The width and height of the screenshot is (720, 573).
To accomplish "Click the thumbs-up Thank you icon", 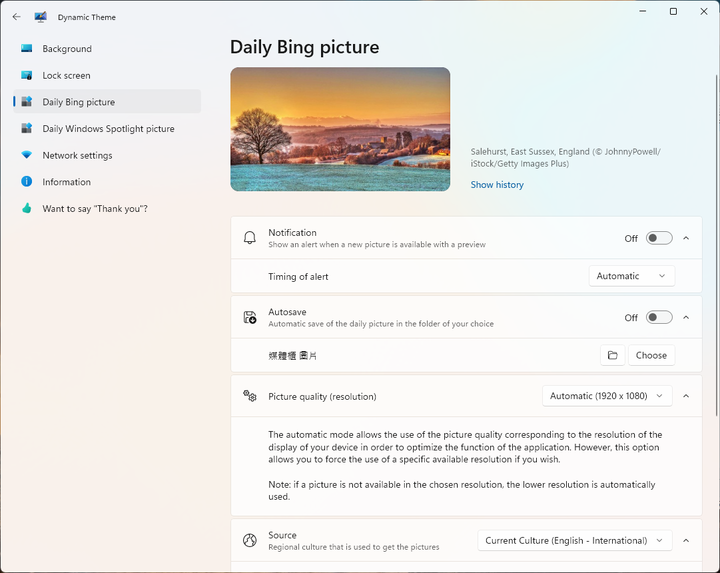I will click(x=27, y=208).
